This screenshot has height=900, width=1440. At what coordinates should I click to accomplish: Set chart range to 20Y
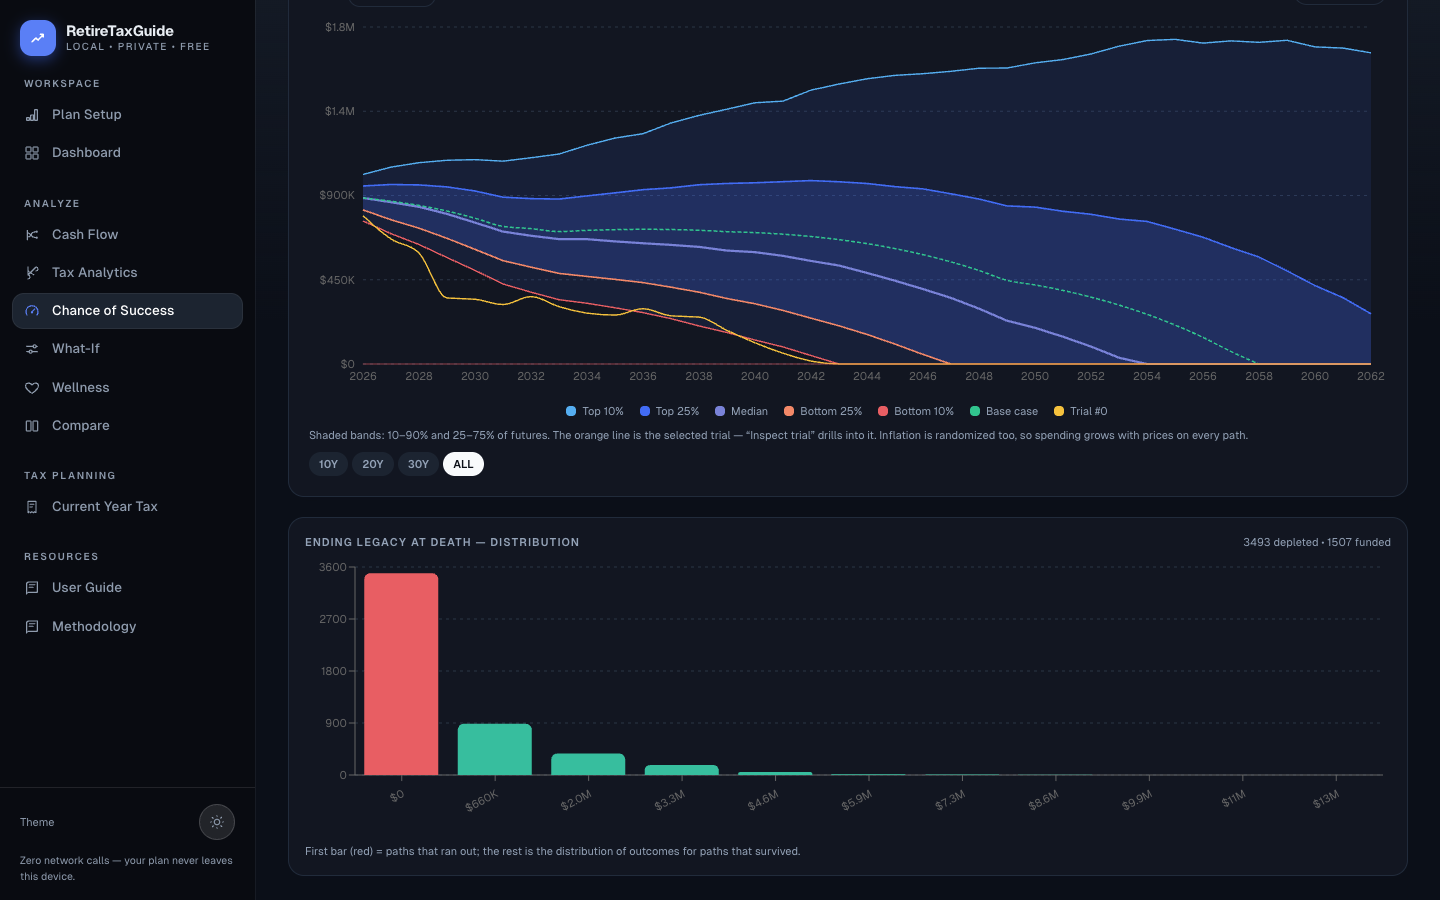(x=373, y=464)
